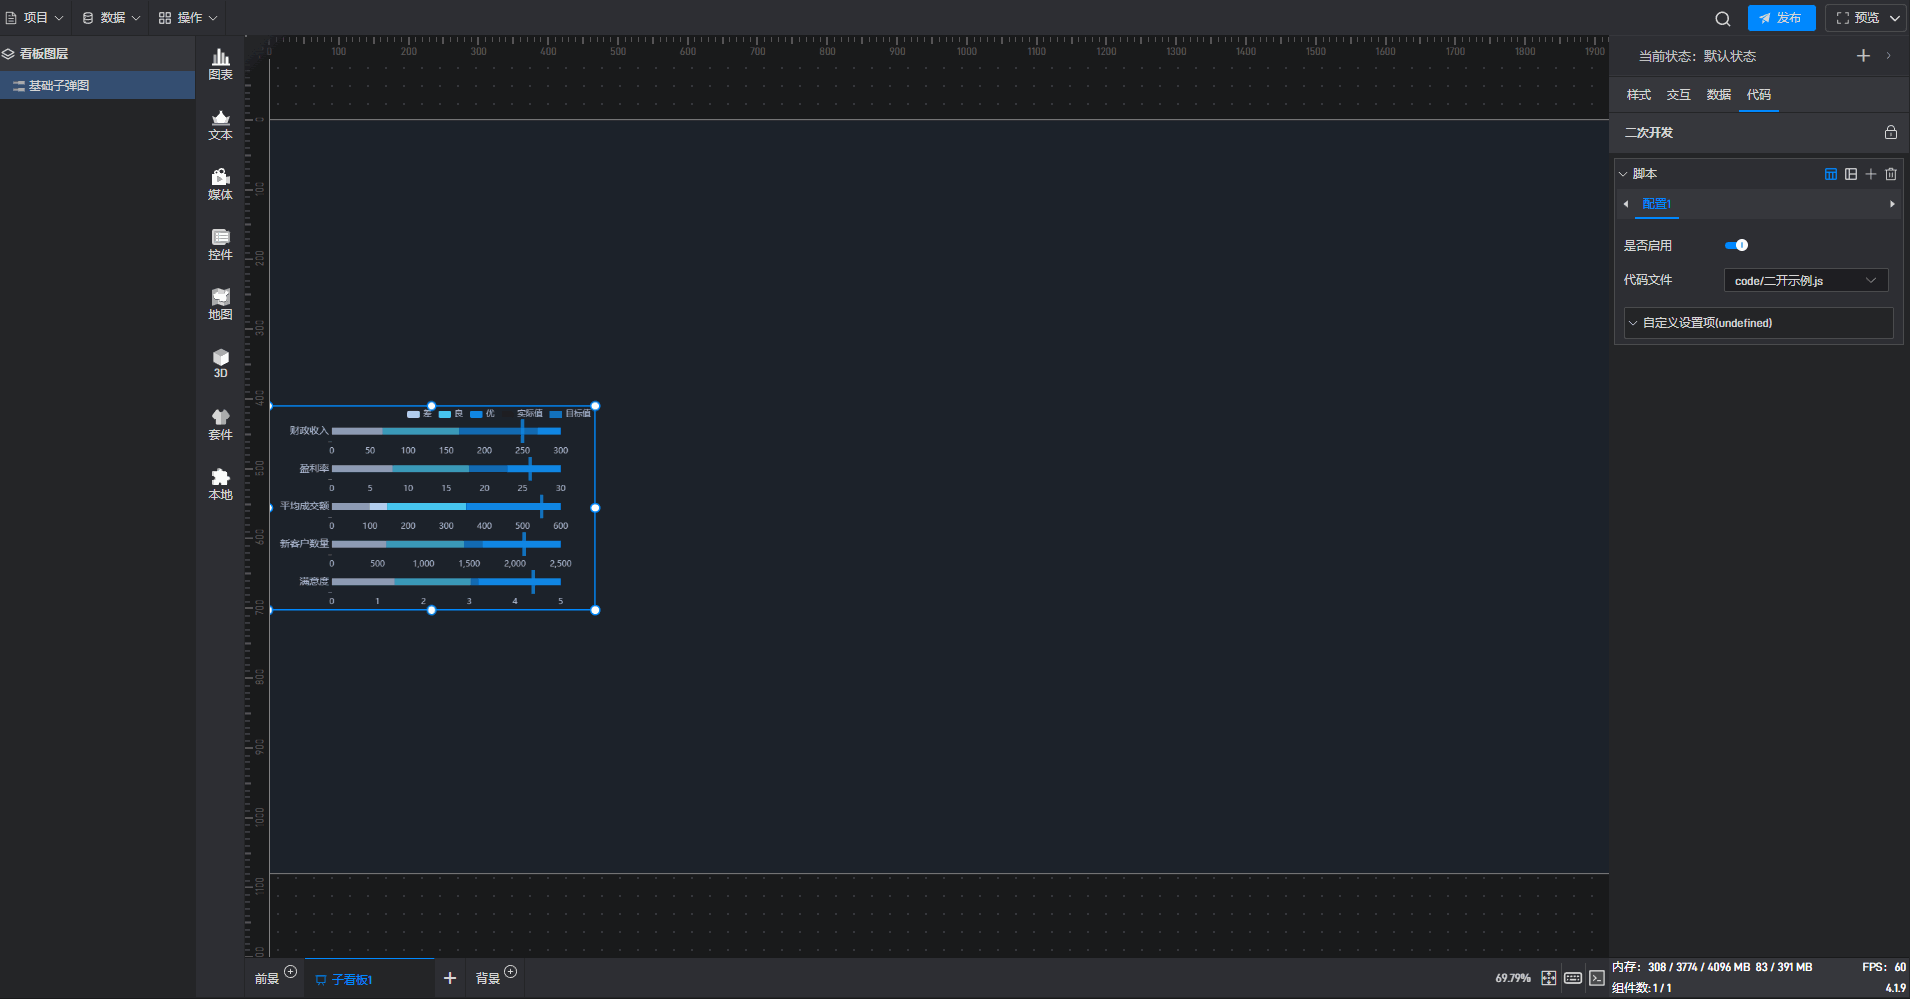Click the 预览 preview button
Viewport: 1910px width, 999px height.
pyautogui.click(x=1866, y=18)
